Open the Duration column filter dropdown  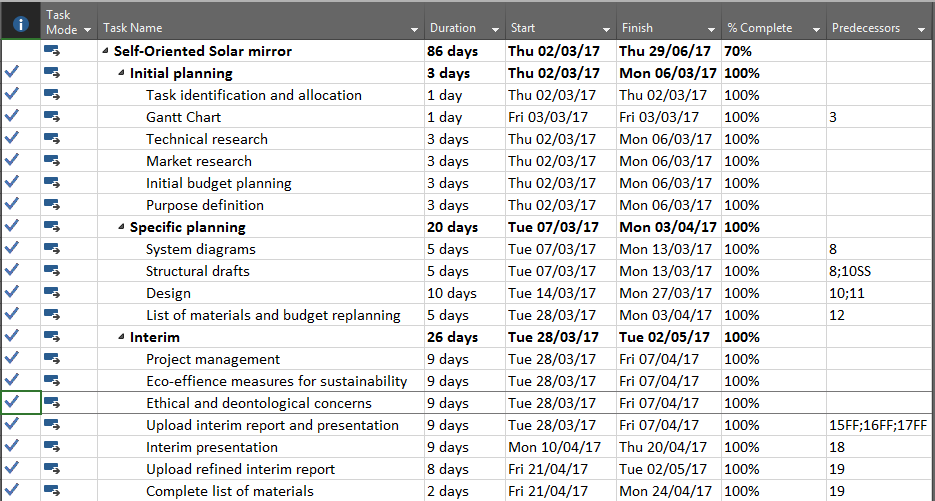tap(494, 29)
